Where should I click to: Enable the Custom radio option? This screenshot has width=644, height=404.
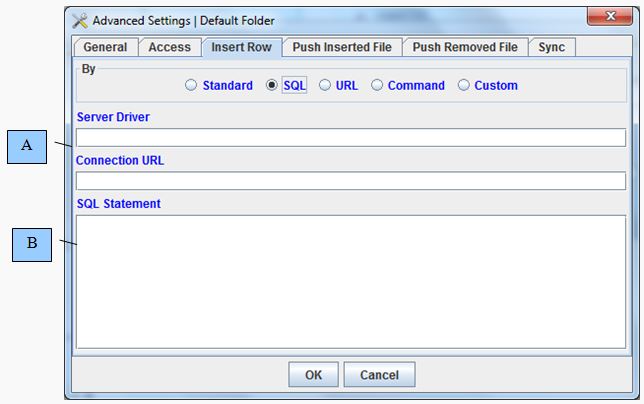(x=463, y=86)
